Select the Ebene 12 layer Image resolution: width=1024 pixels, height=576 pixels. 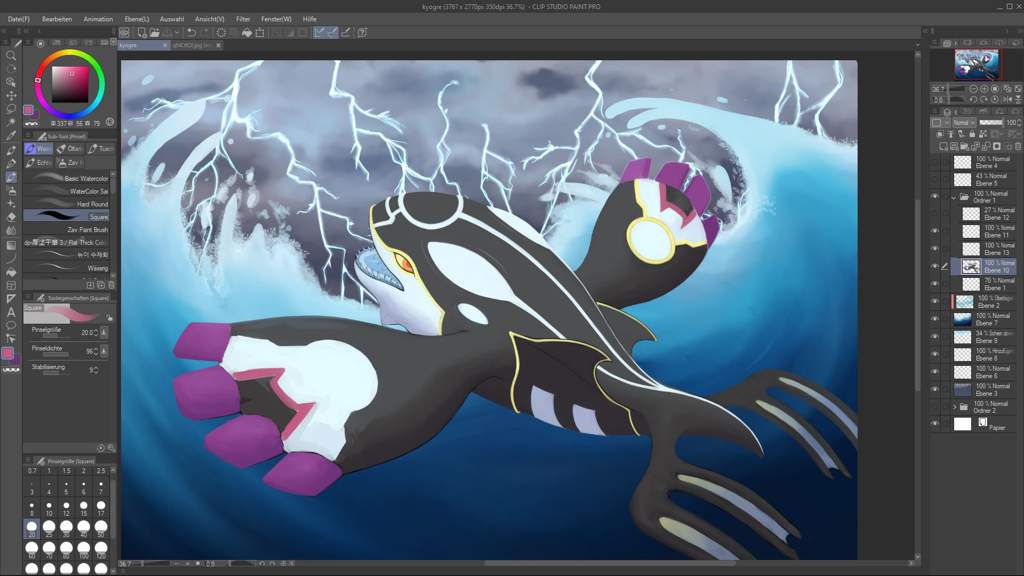click(988, 214)
